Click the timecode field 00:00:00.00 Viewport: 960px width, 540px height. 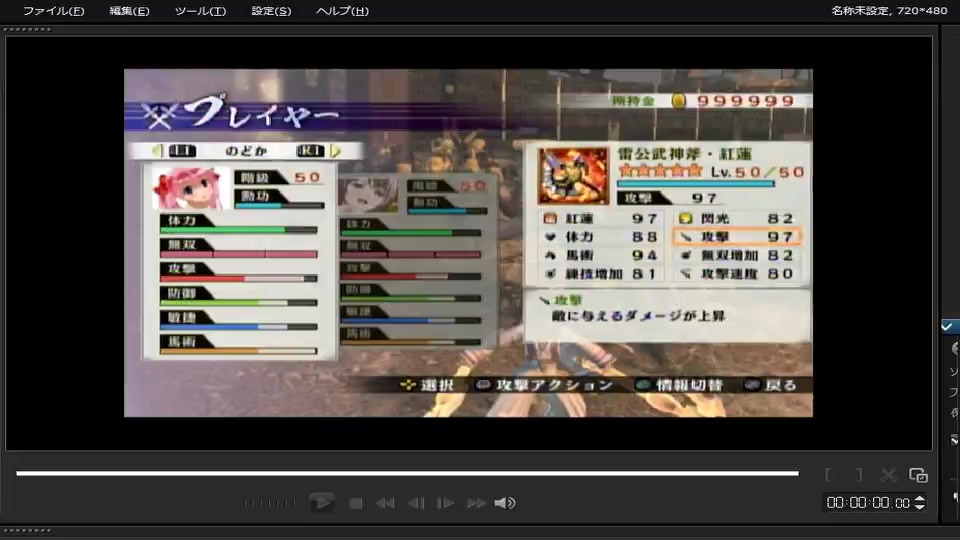(868, 503)
